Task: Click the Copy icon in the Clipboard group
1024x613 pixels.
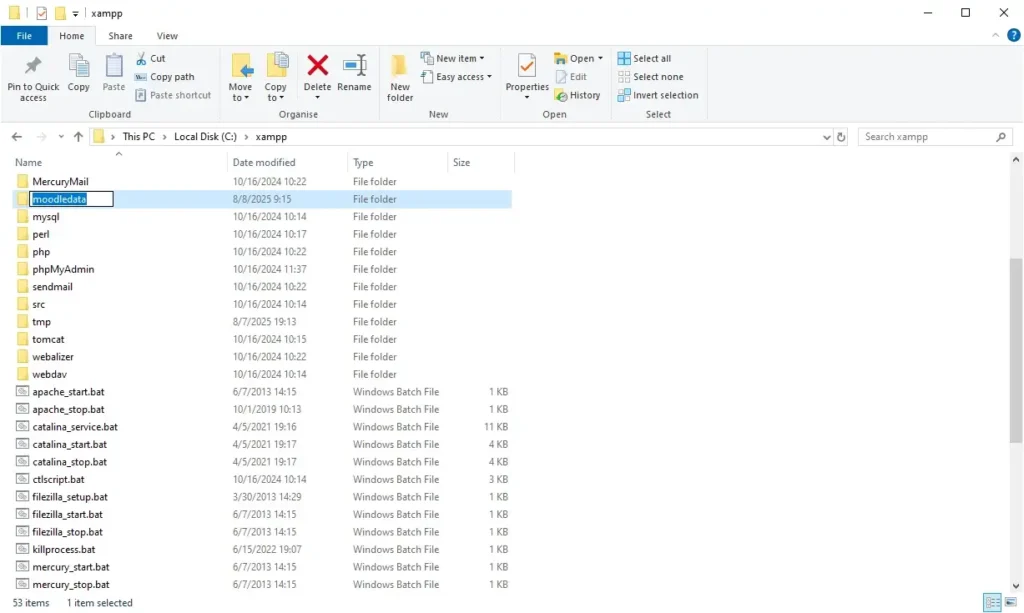Action: [x=78, y=75]
